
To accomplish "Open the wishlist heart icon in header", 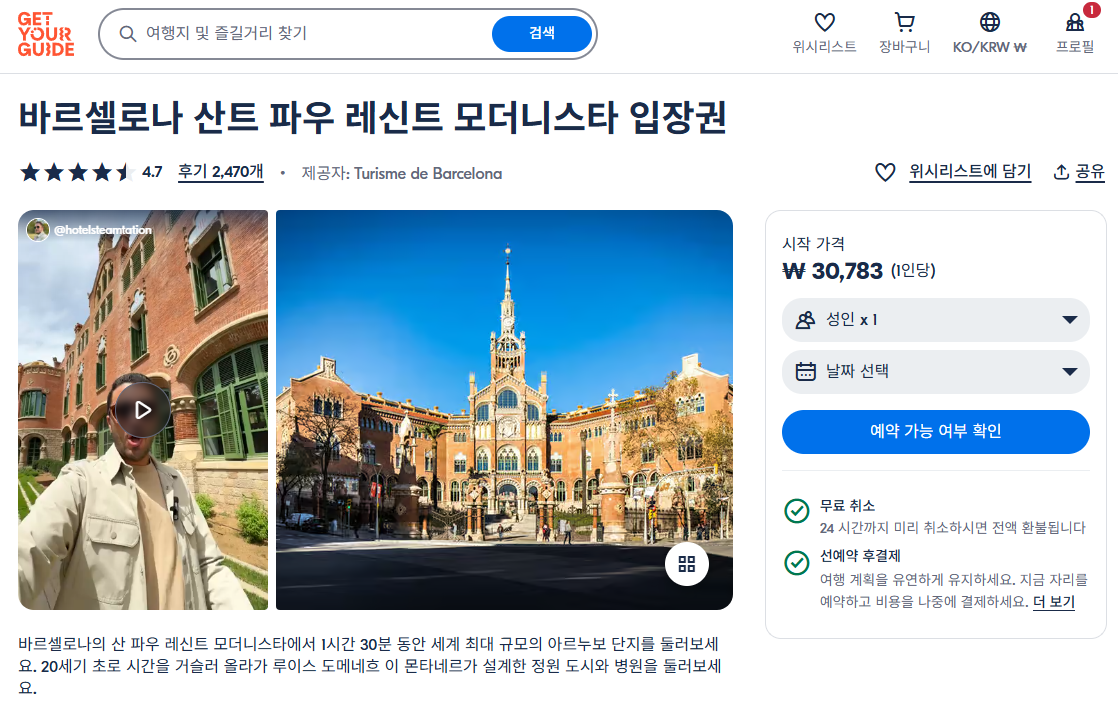I will tap(824, 23).
